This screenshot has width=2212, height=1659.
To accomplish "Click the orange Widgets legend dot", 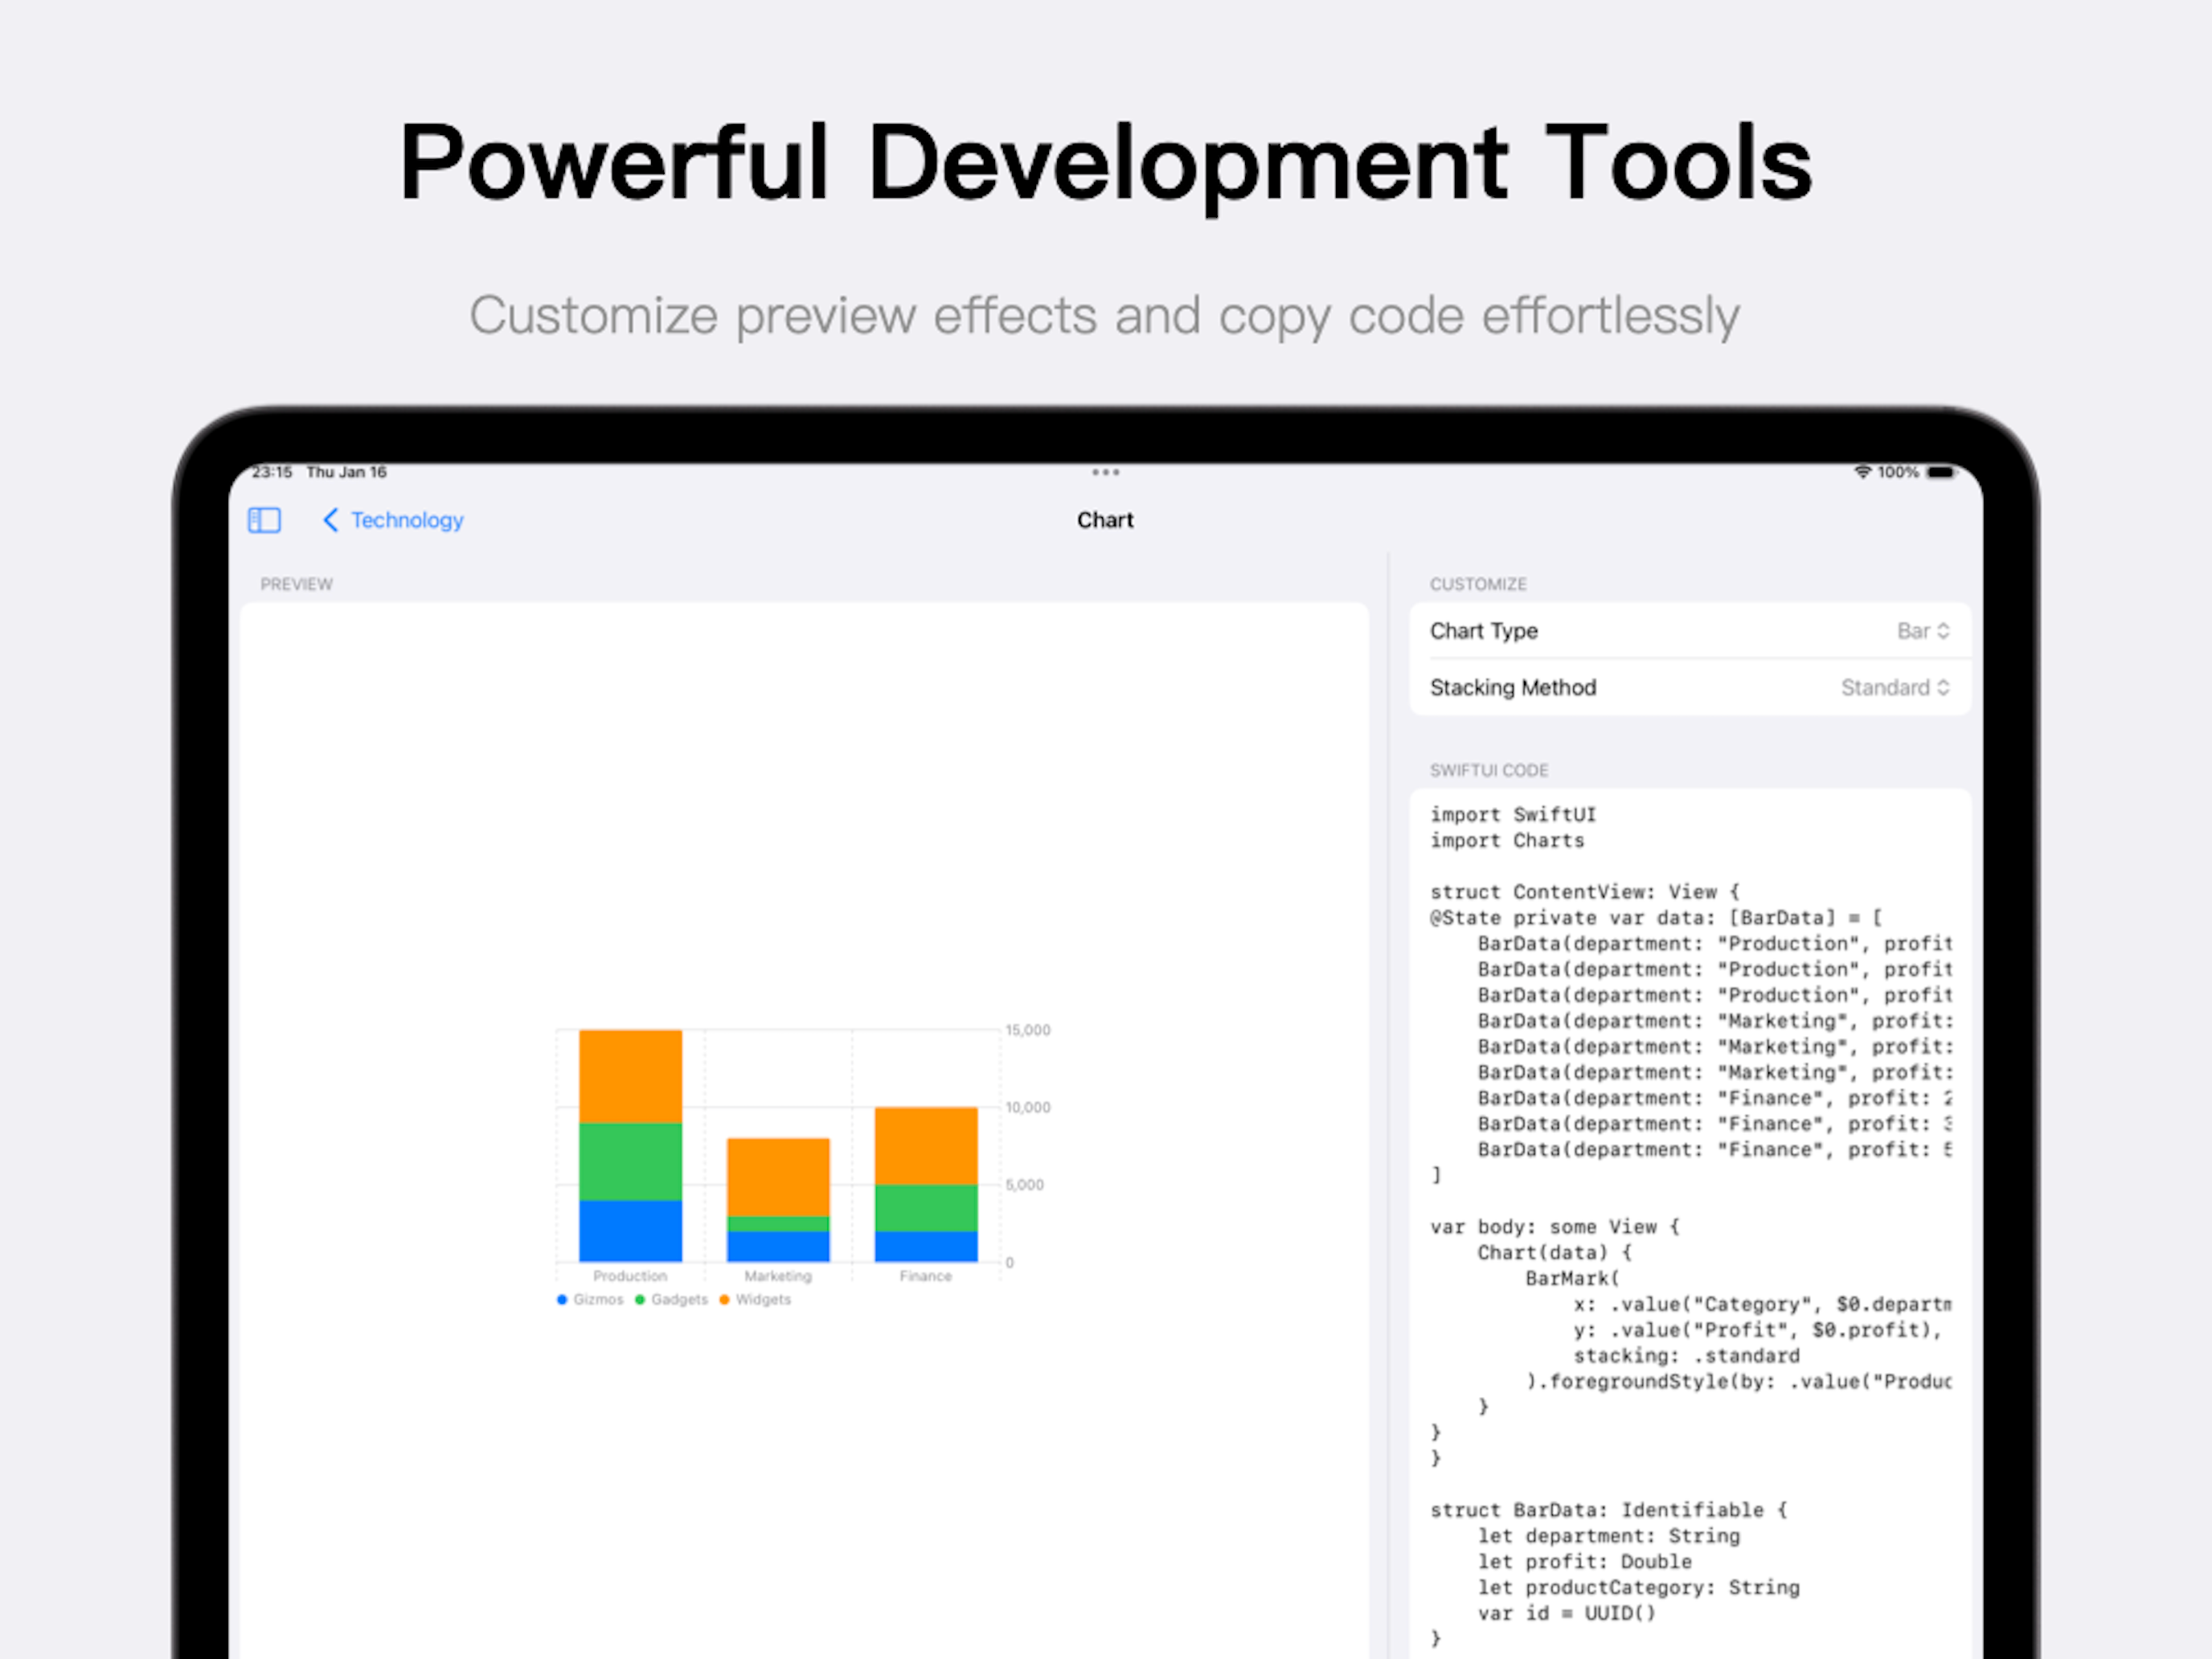I will [724, 1300].
